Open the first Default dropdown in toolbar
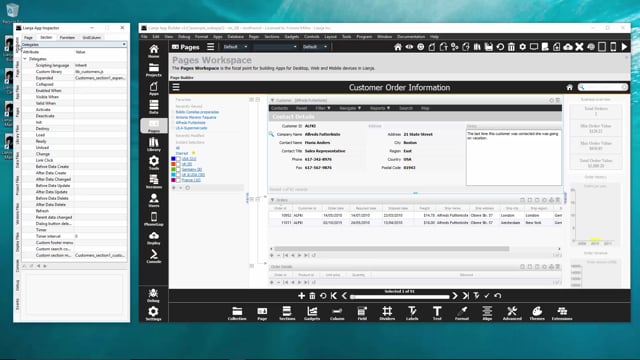The height and width of the screenshot is (360, 640). click(235, 47)
